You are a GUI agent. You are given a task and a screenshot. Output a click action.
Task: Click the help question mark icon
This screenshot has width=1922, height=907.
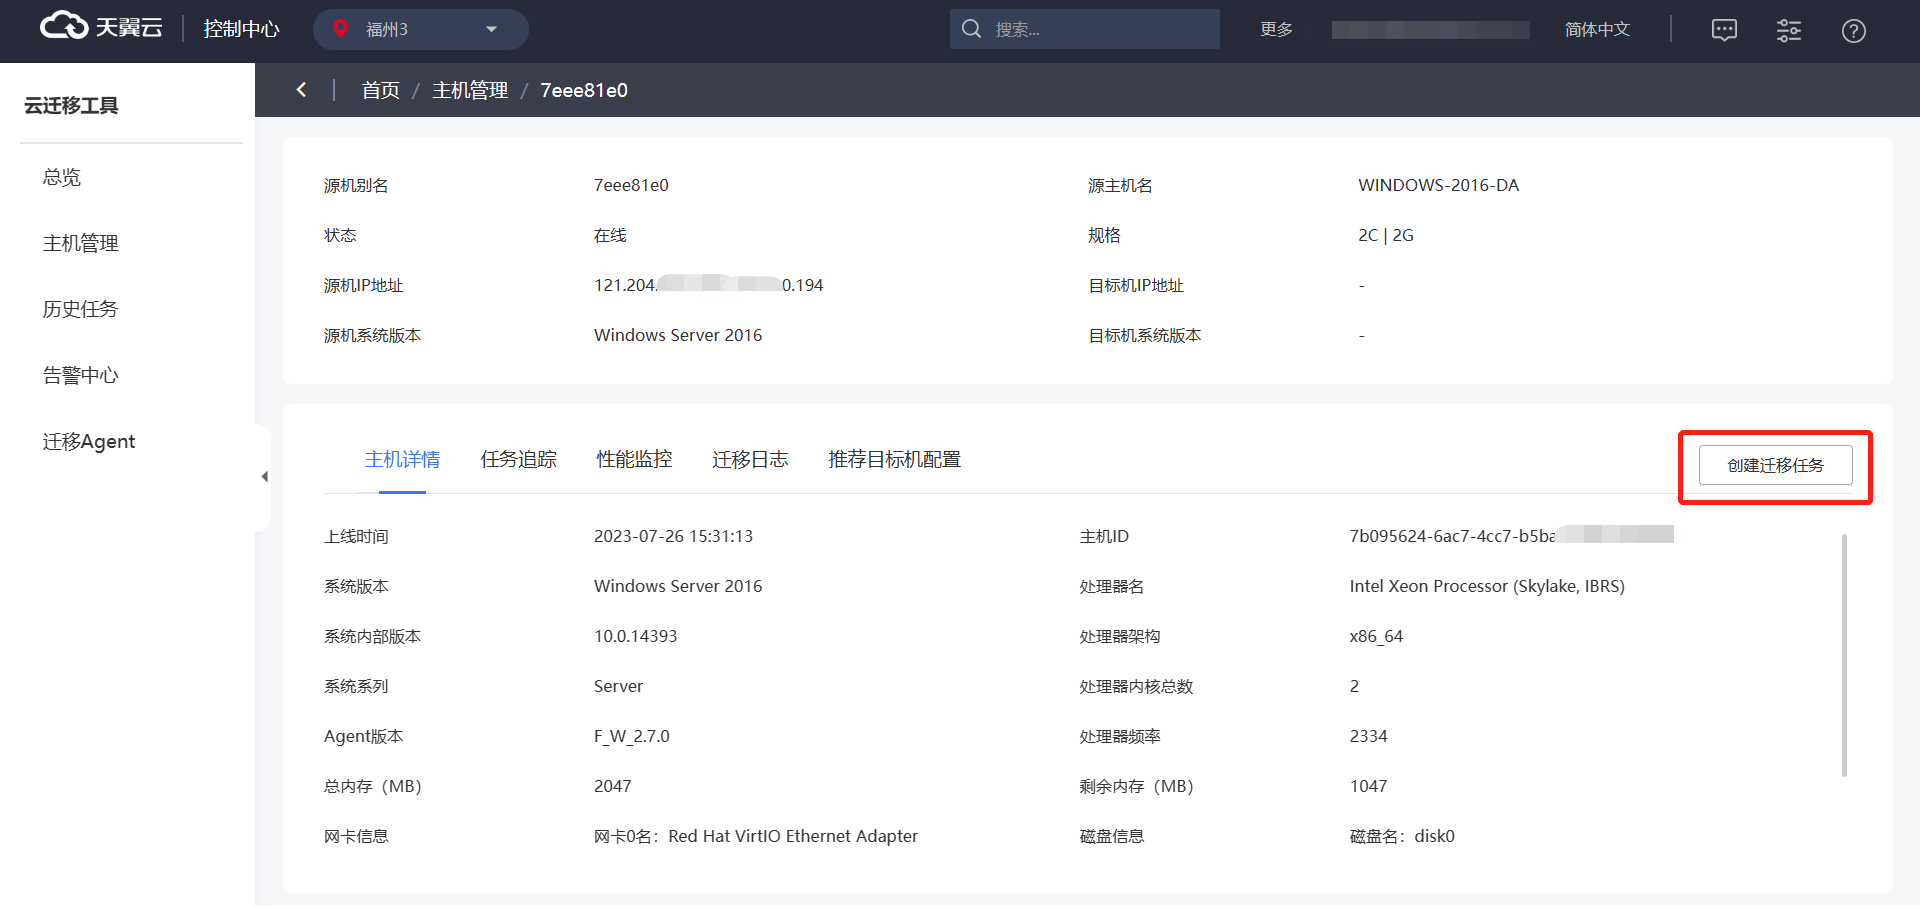pos(1853,31)
